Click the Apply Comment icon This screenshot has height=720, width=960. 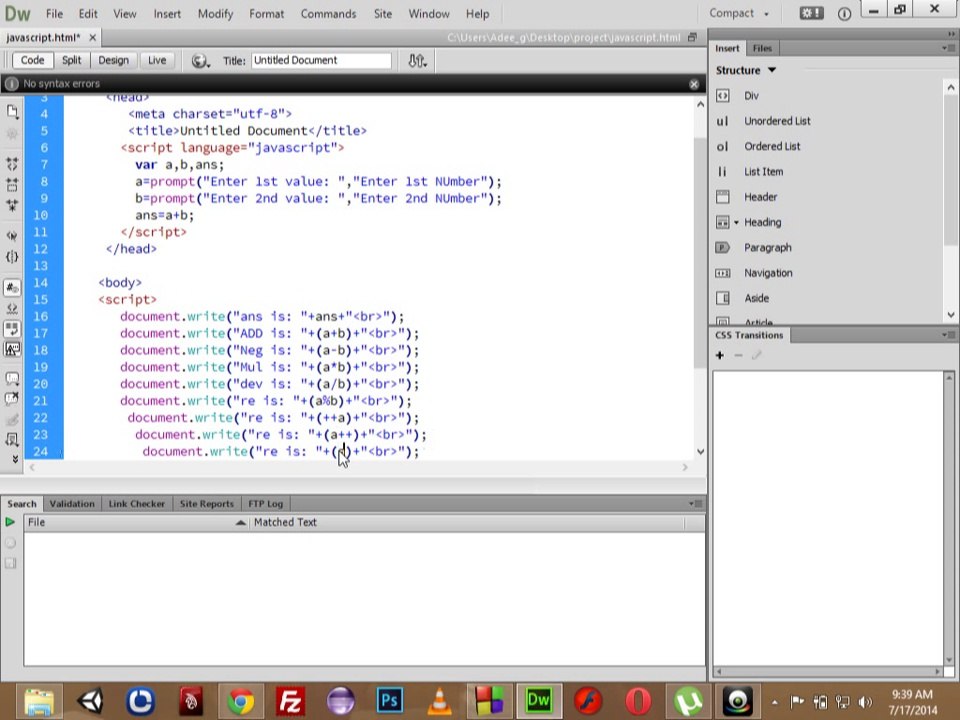12,378
